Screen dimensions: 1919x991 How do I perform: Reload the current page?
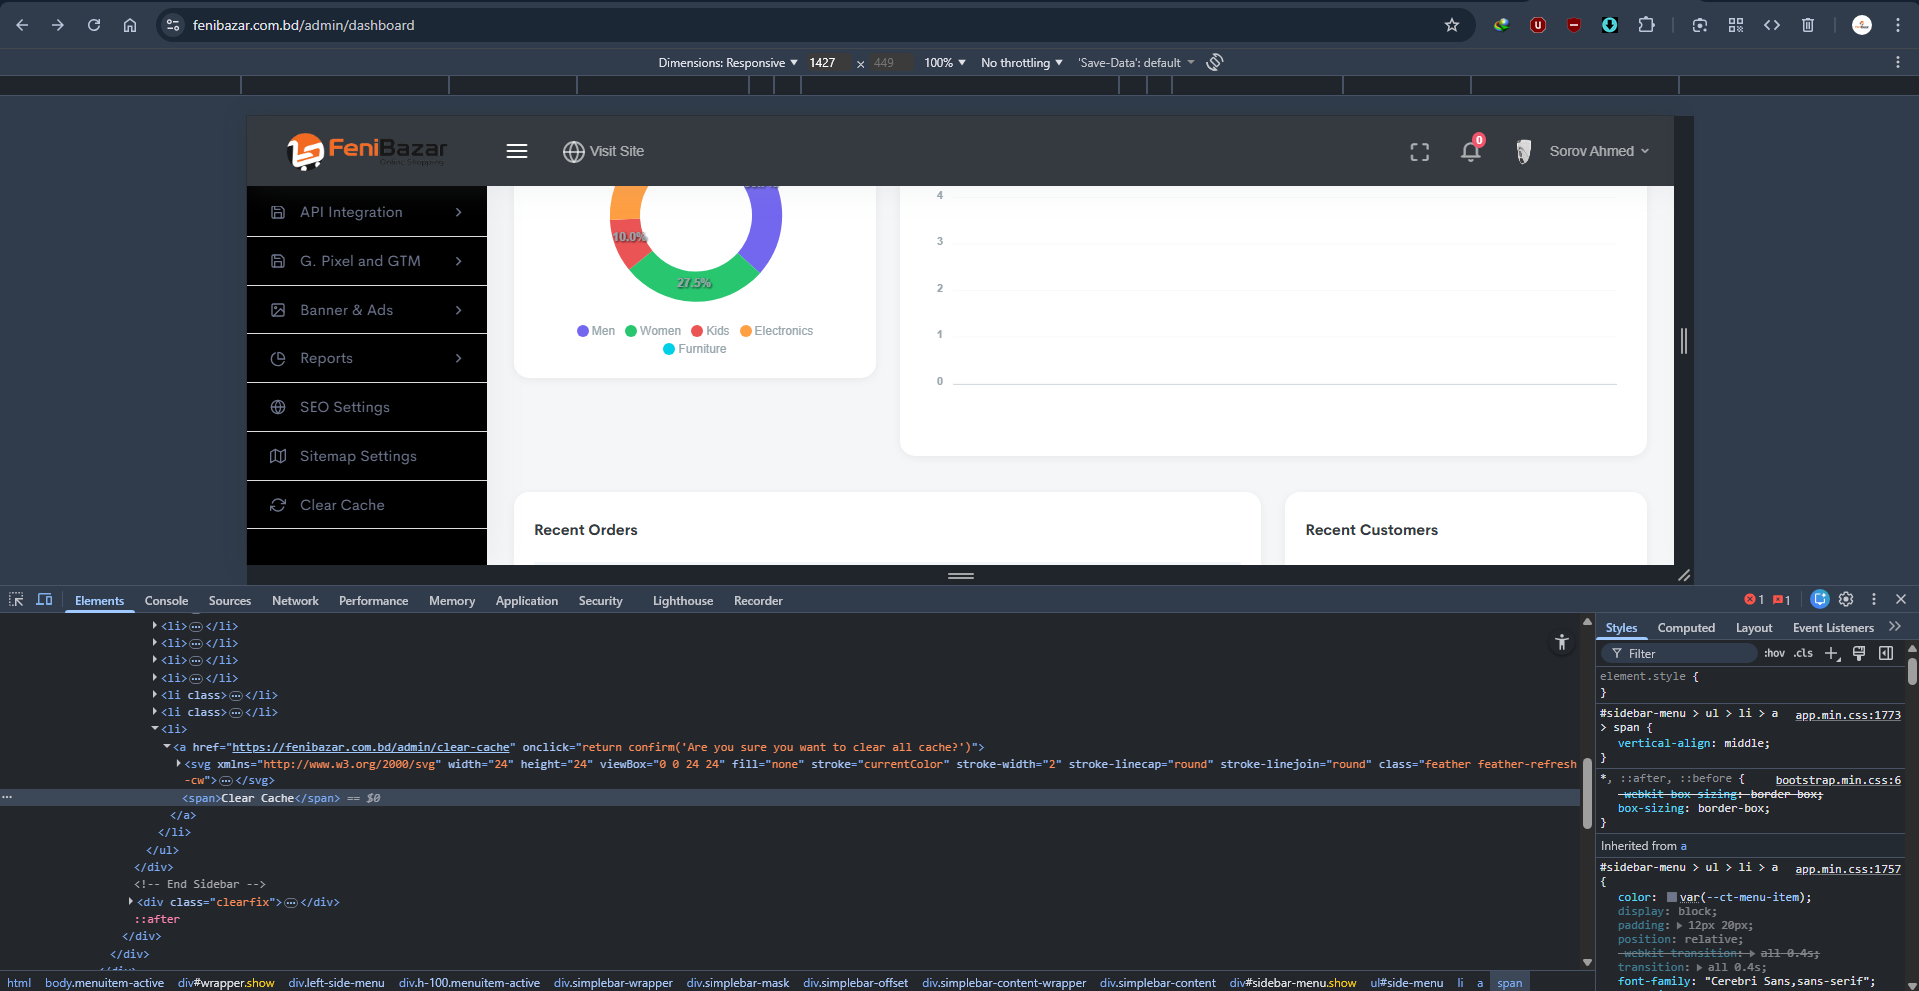[x=94, y=25]
